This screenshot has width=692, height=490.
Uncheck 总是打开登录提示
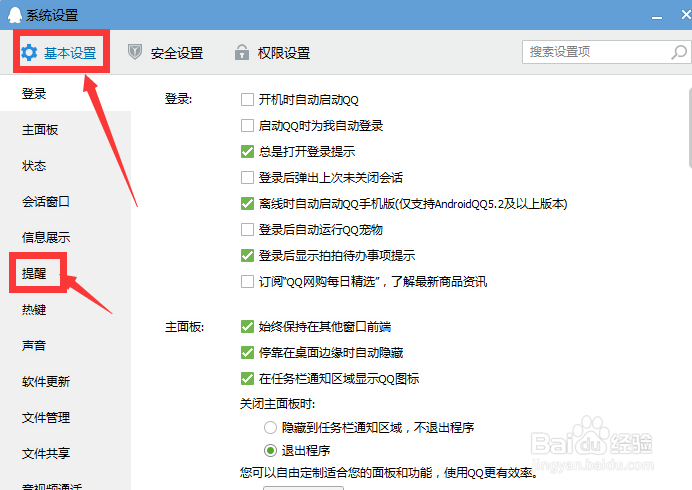(247, 151)
